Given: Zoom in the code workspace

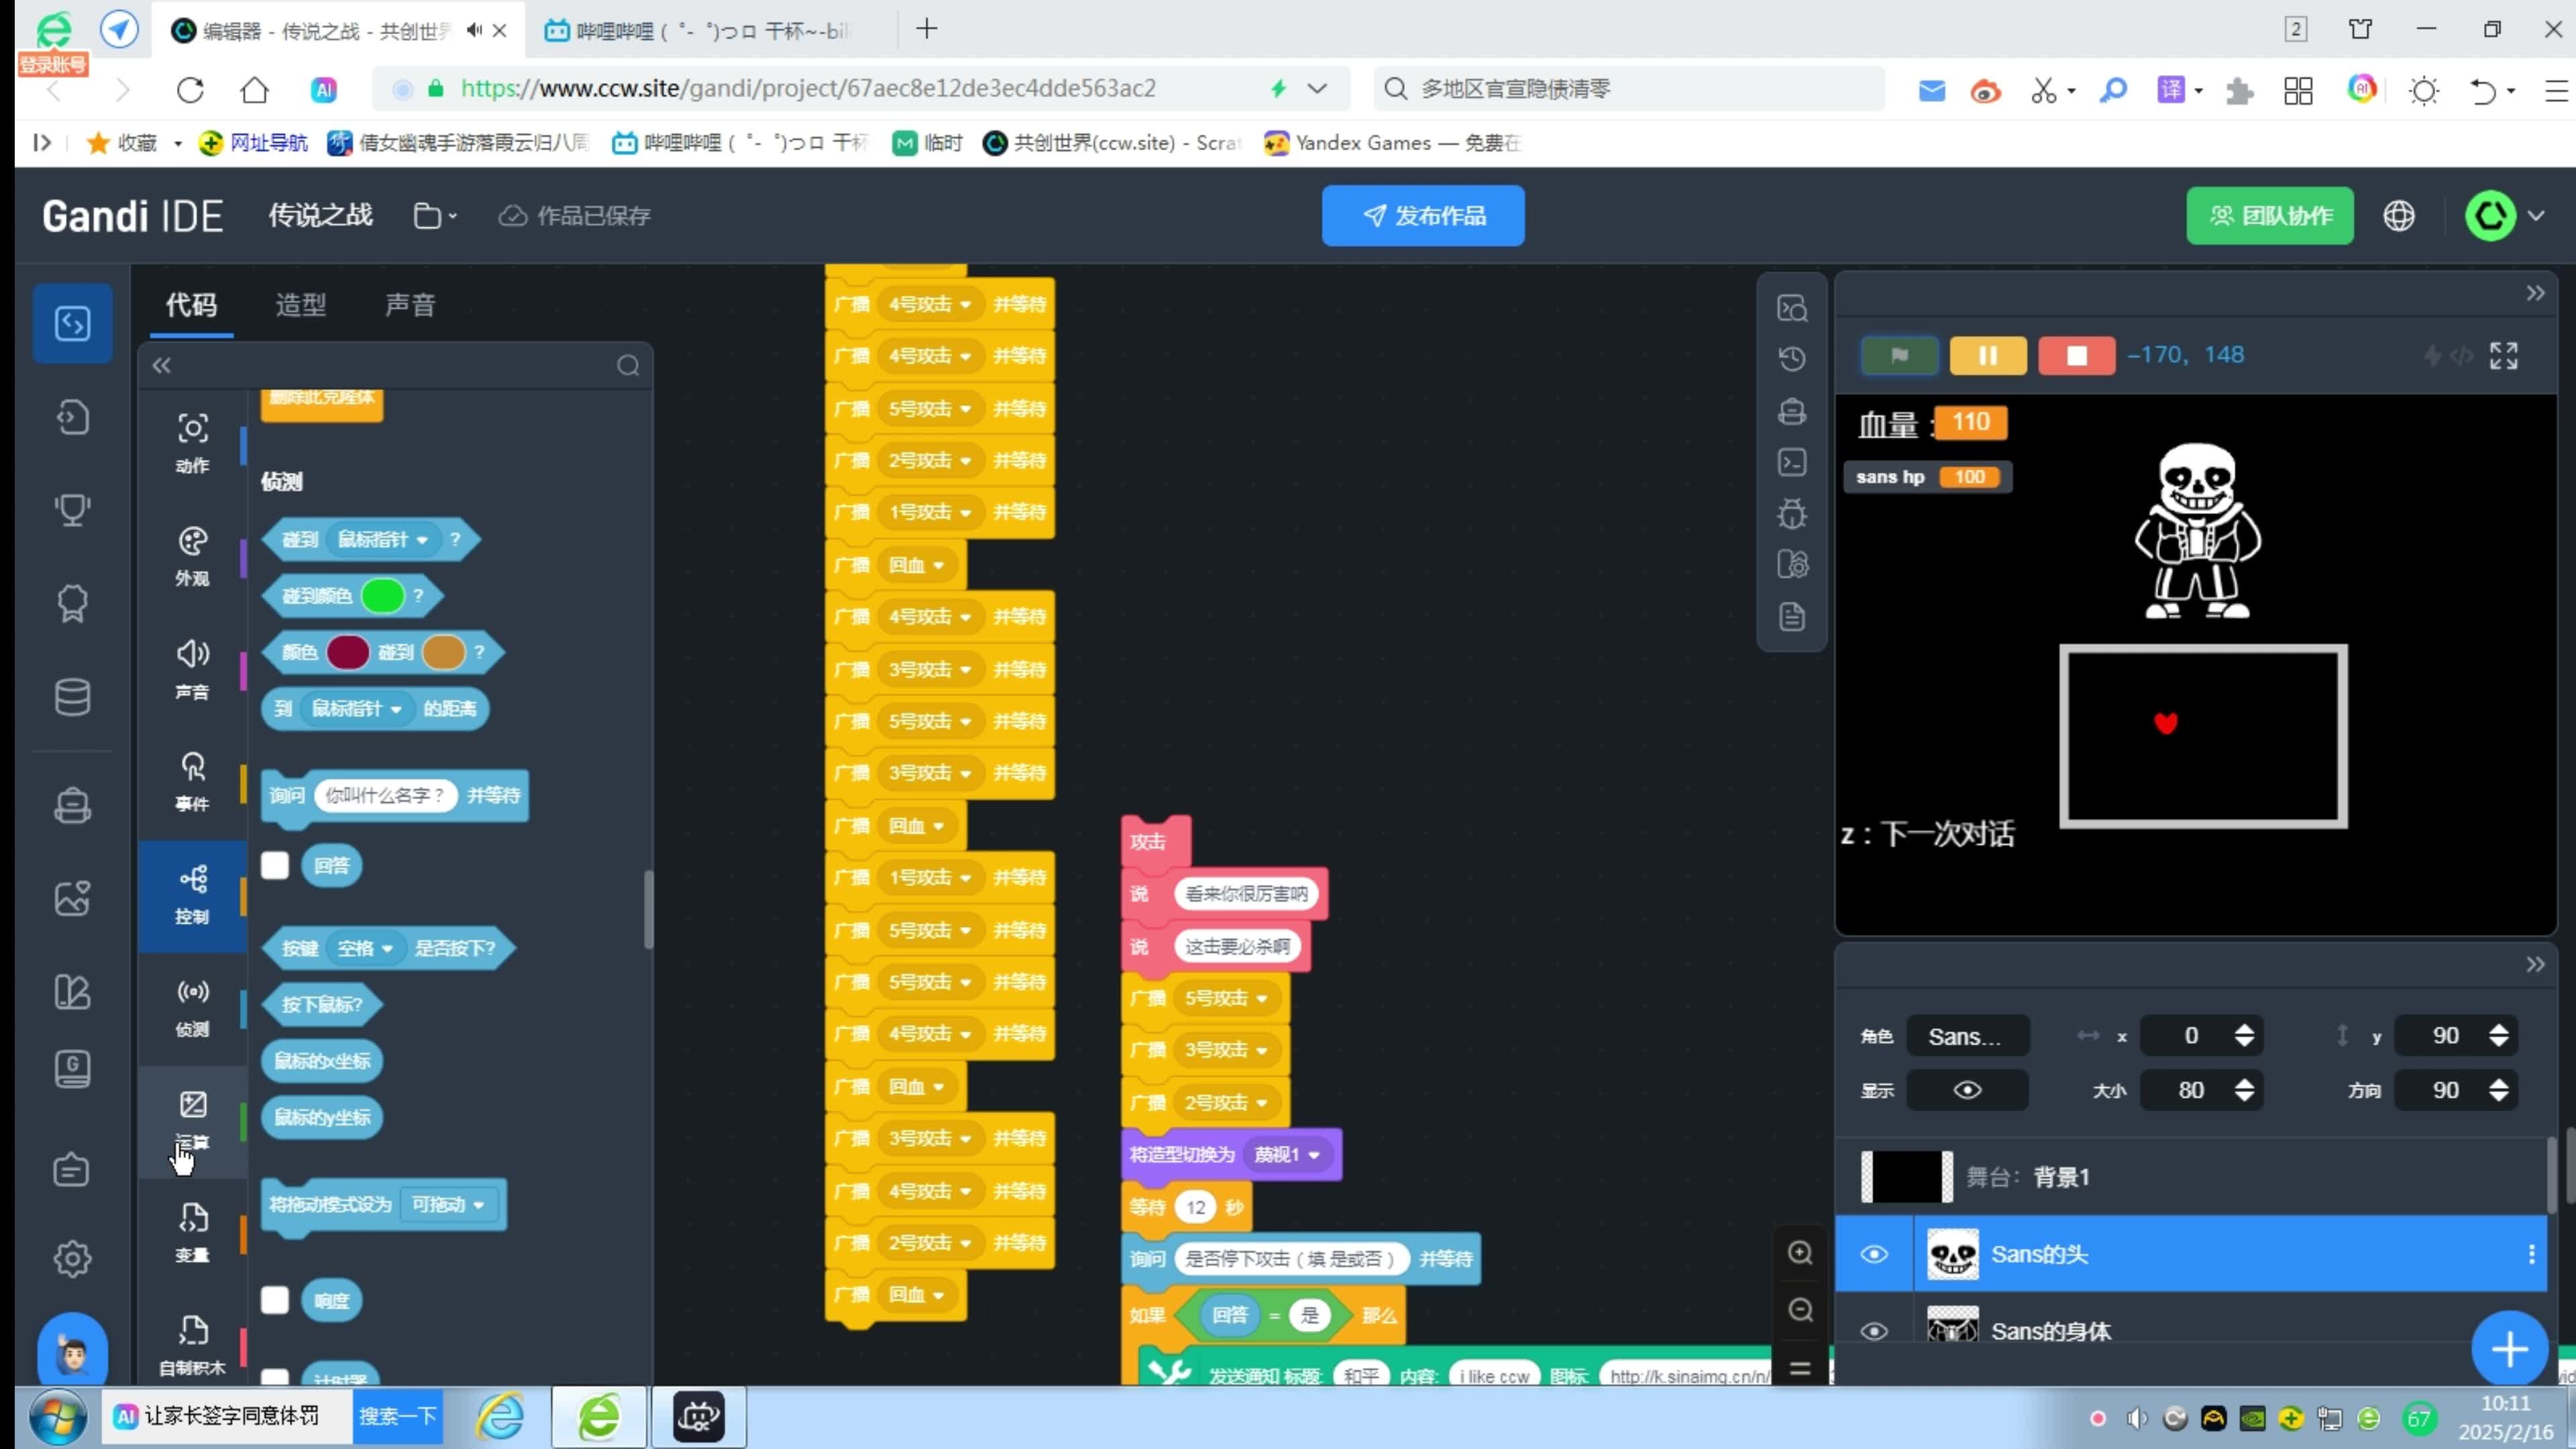Looking at the screenshot, I should tap(1800, 1253).
